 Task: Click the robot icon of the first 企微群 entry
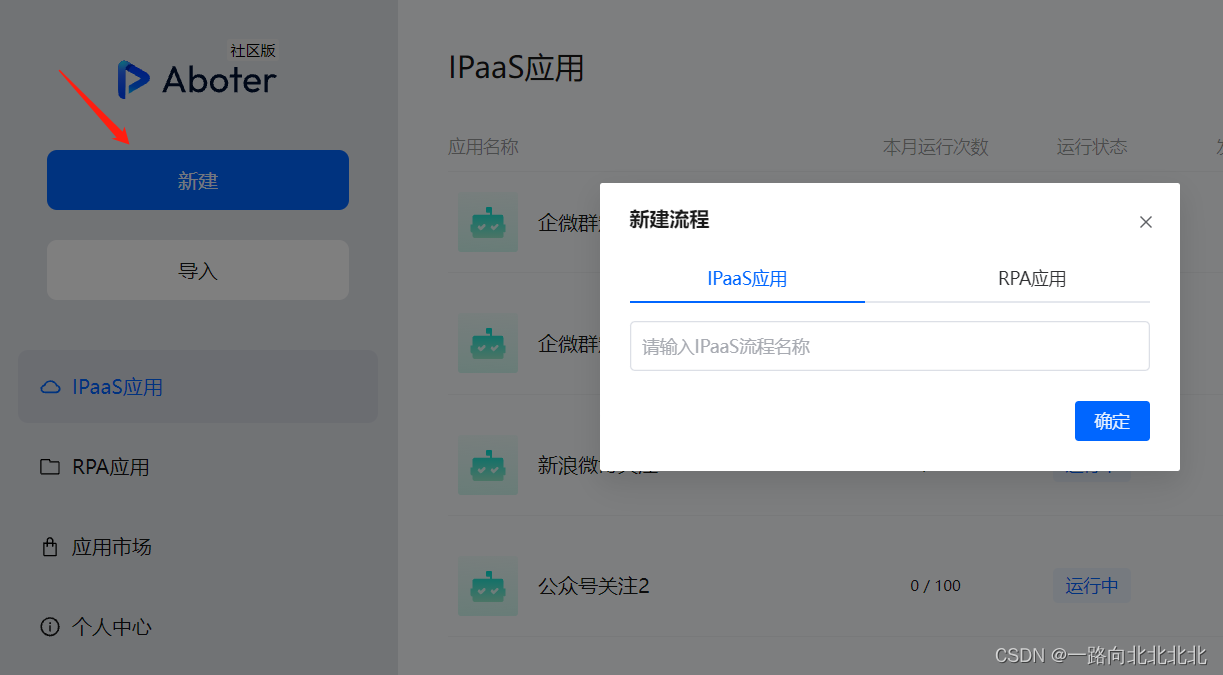click(x=487, y=223)
